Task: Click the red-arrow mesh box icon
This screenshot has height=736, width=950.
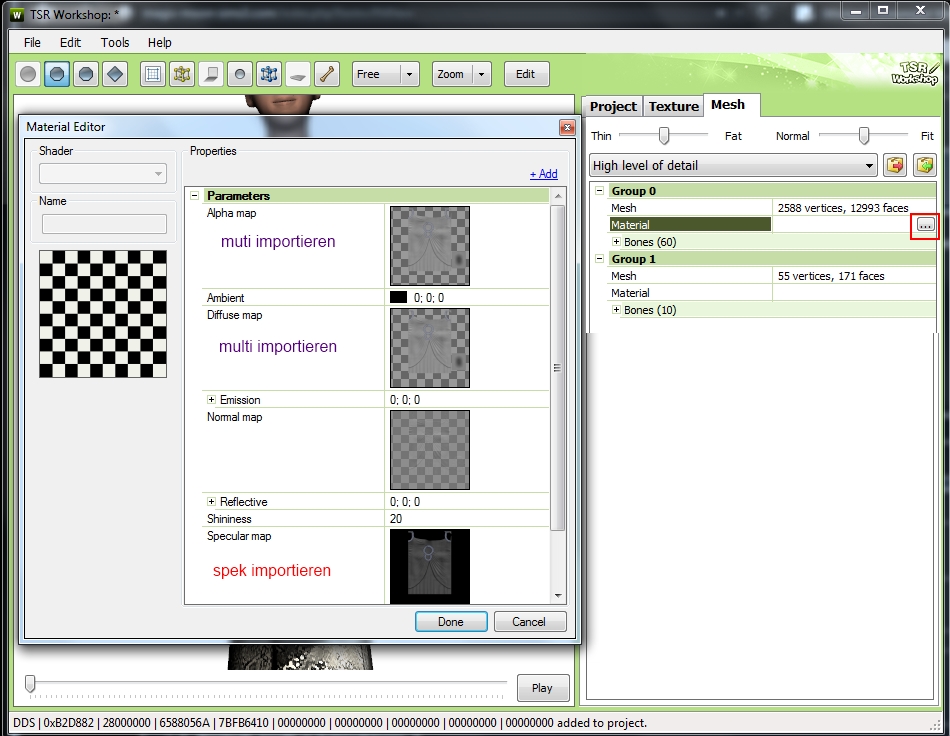Action: pyautogui.click(x=895, y=165)
